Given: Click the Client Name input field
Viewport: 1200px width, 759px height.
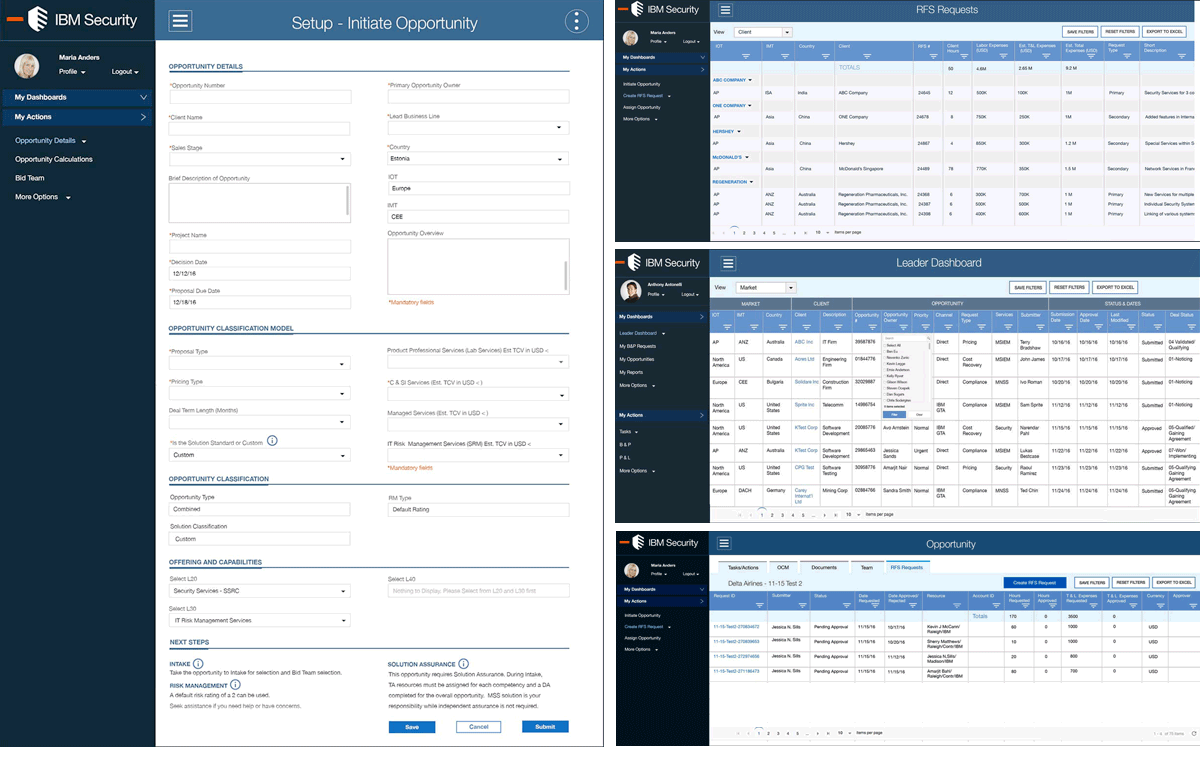Looking at the screenshot, I should 260,128.
